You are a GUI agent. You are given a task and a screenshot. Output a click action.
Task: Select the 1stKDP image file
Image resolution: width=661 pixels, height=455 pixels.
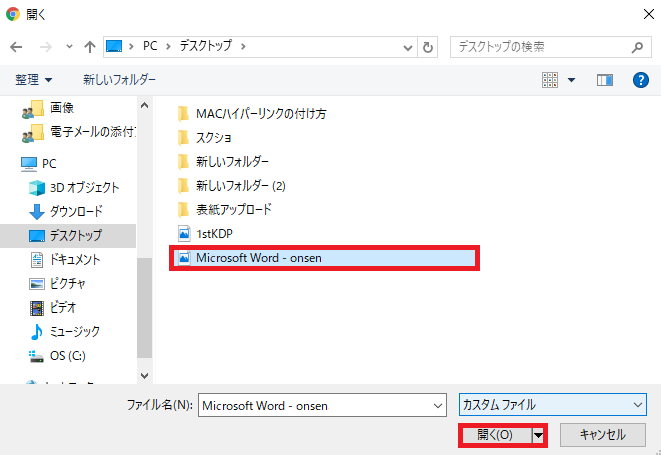tap(205, 234)
